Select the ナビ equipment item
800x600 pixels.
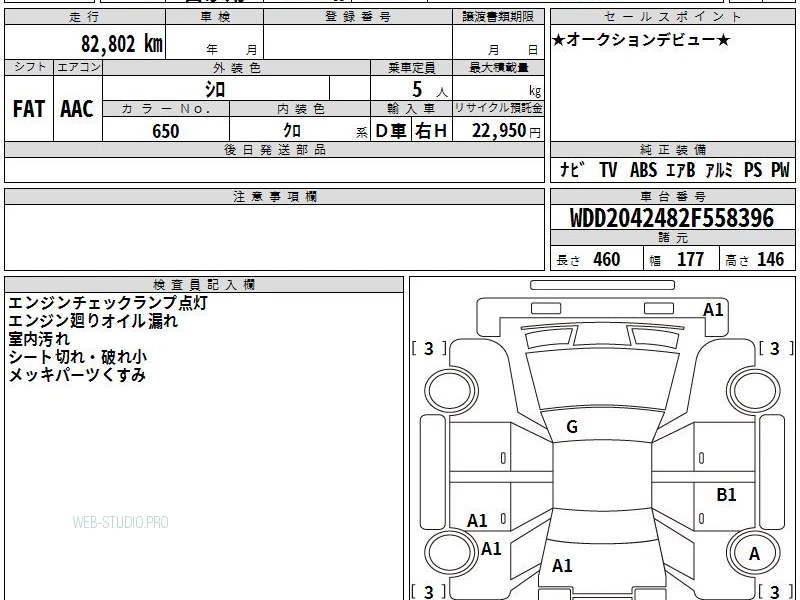click(572, 169)
